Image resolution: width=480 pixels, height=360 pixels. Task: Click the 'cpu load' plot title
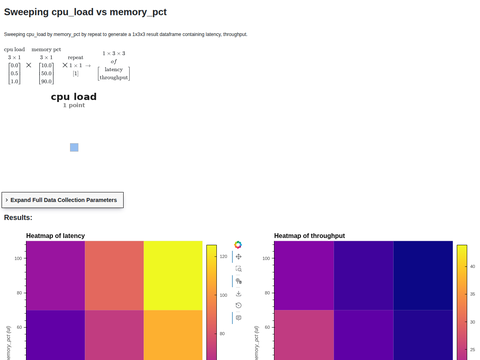[74, 97]
